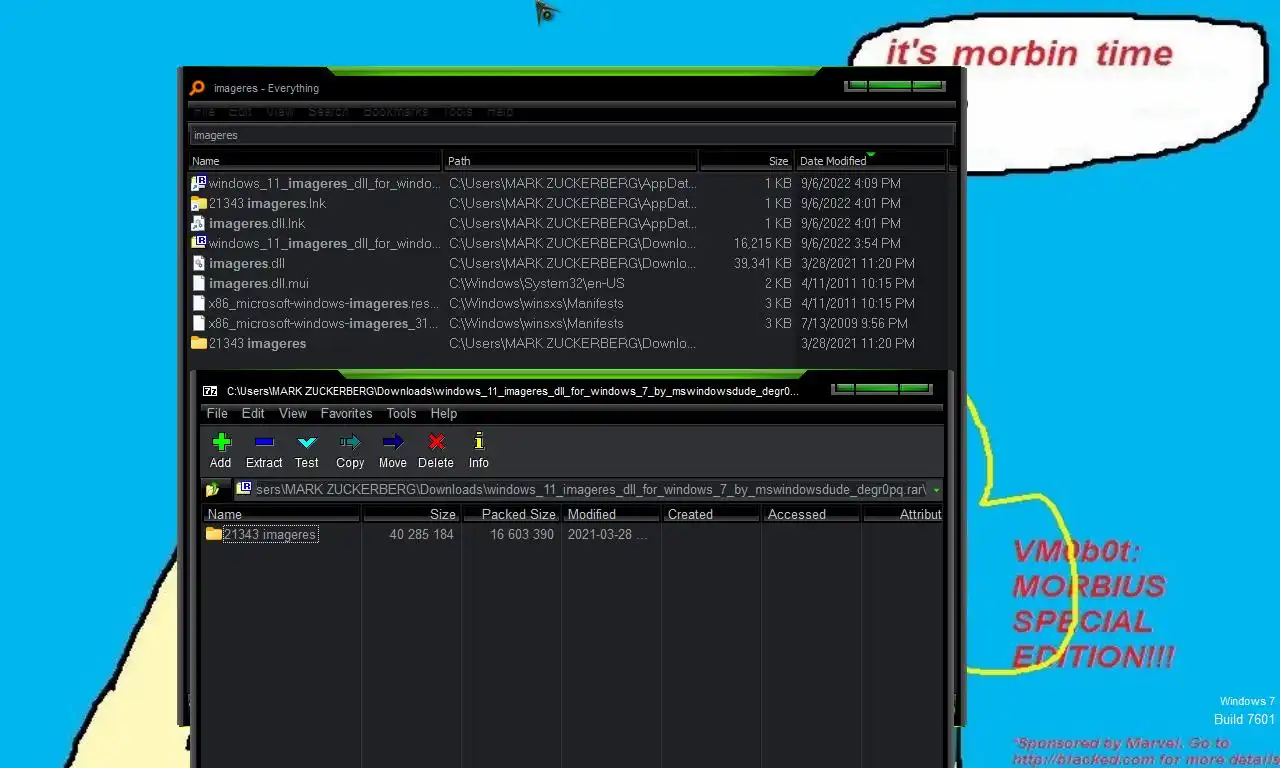Sort 7-Zip list by Modified column
1280x768 pixels.
(x=611, y=514)
